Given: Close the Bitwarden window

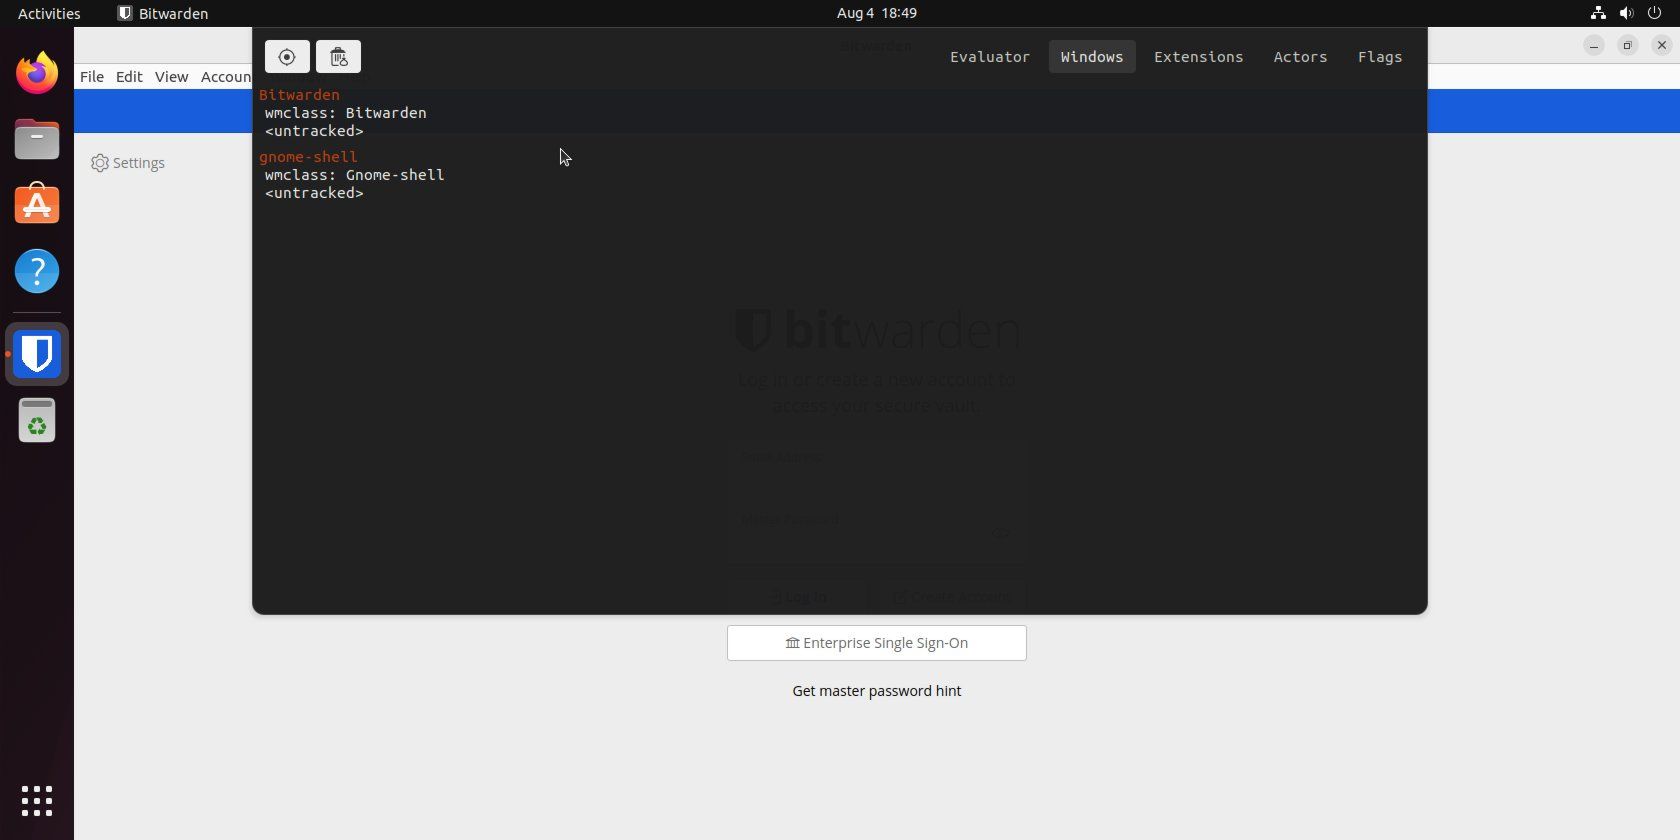Looking at the screenshot, I should 1661,45.
